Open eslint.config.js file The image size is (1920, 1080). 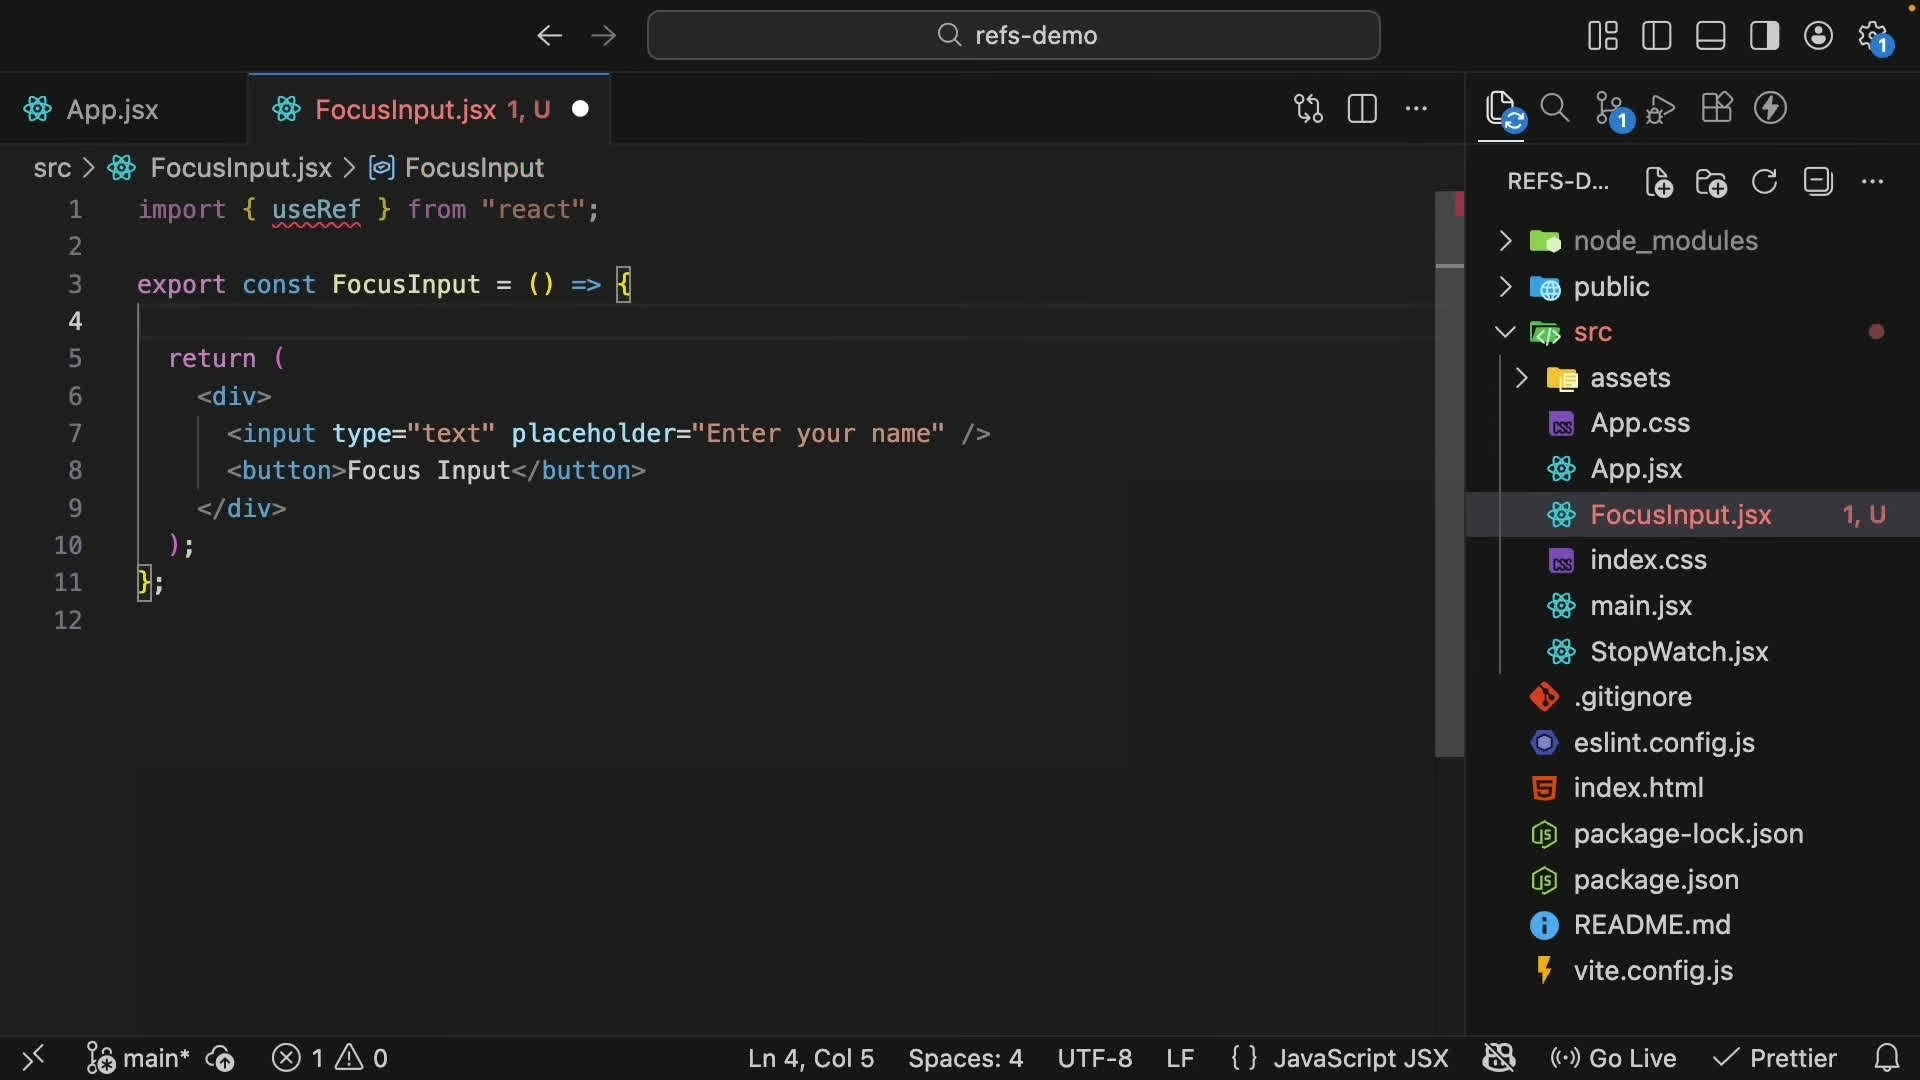coord(1693,743)
